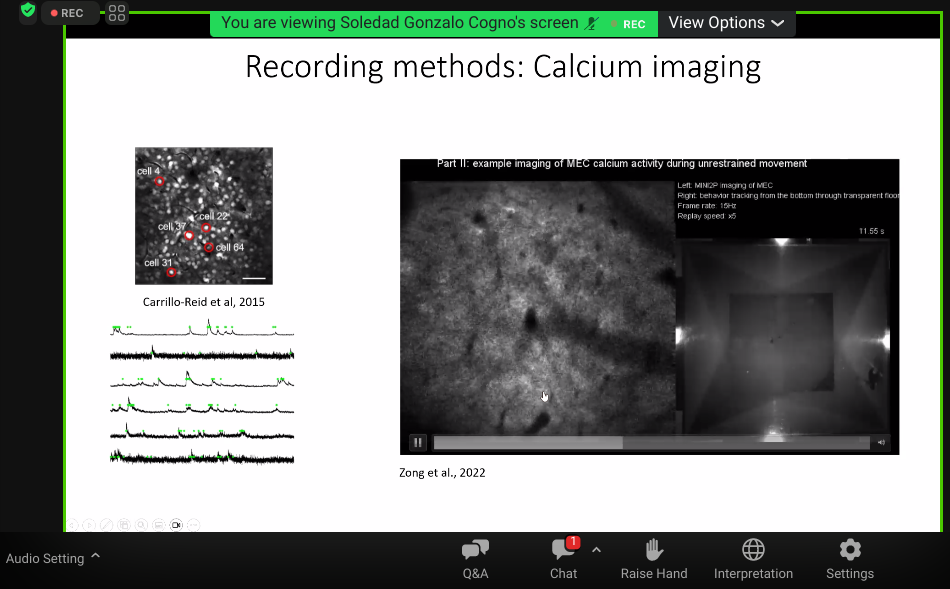Open the Chat panel

tap(563, 559)
